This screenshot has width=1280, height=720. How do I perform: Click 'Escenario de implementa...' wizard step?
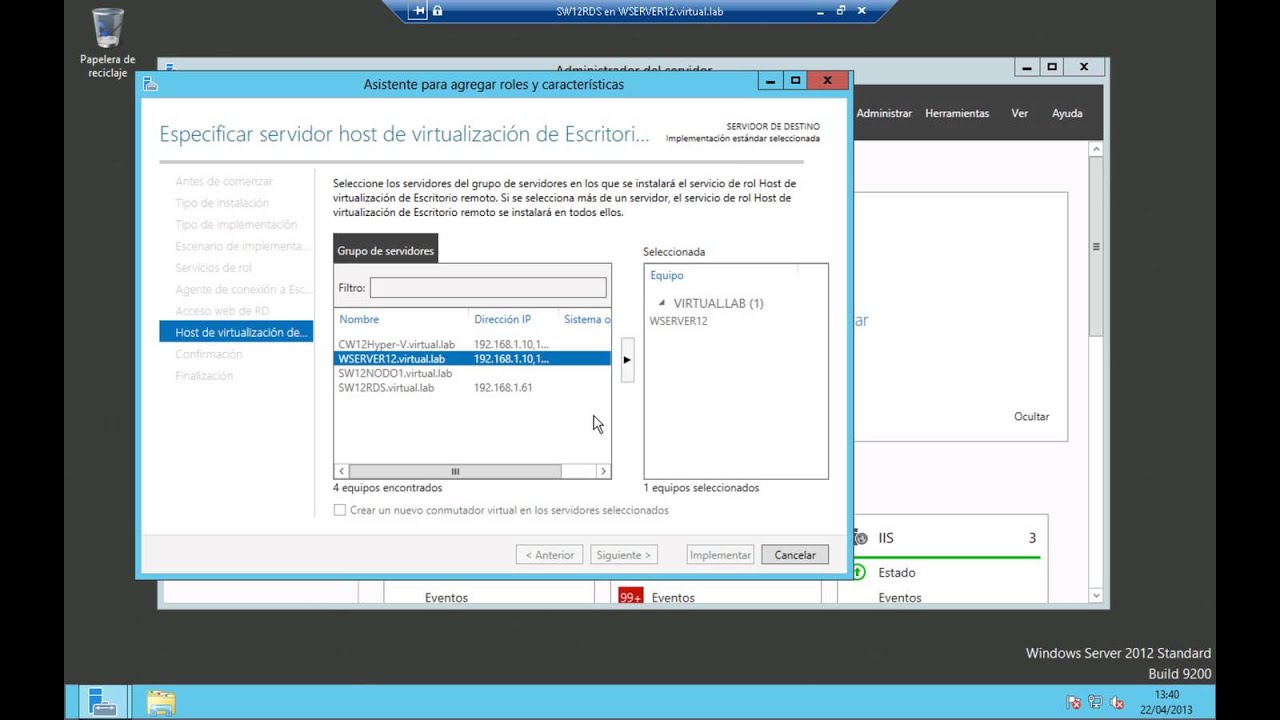(241, 246)
